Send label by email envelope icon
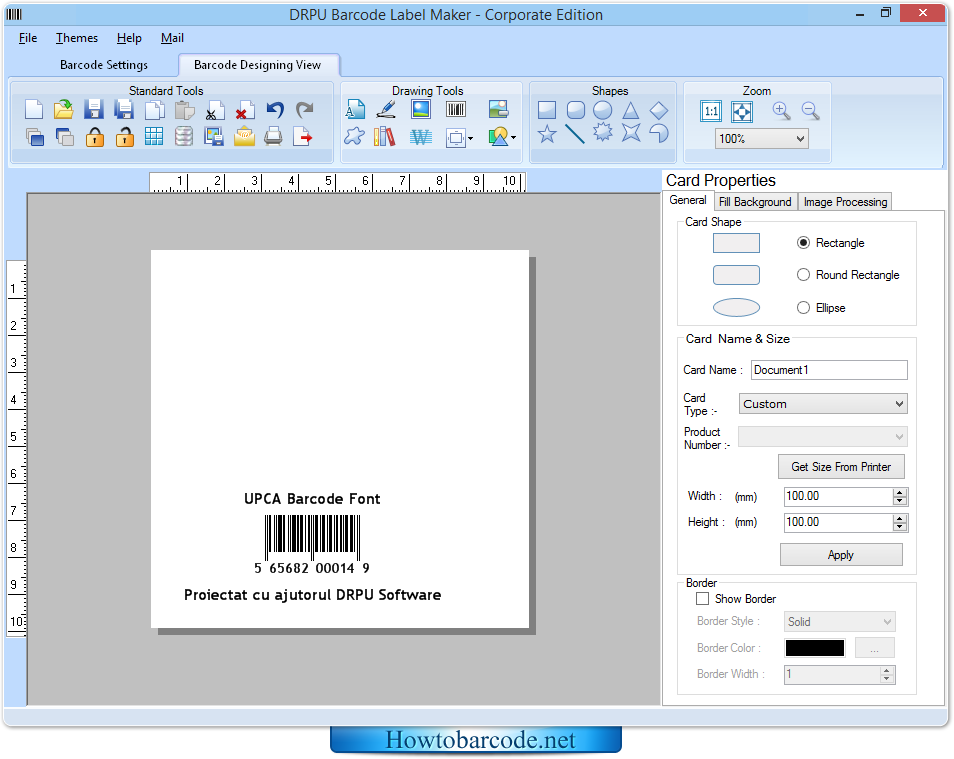 coord(244,137)
